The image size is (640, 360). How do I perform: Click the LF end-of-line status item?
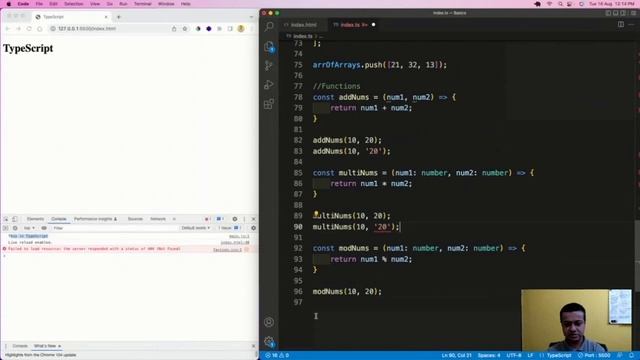(x=530, y=356)
